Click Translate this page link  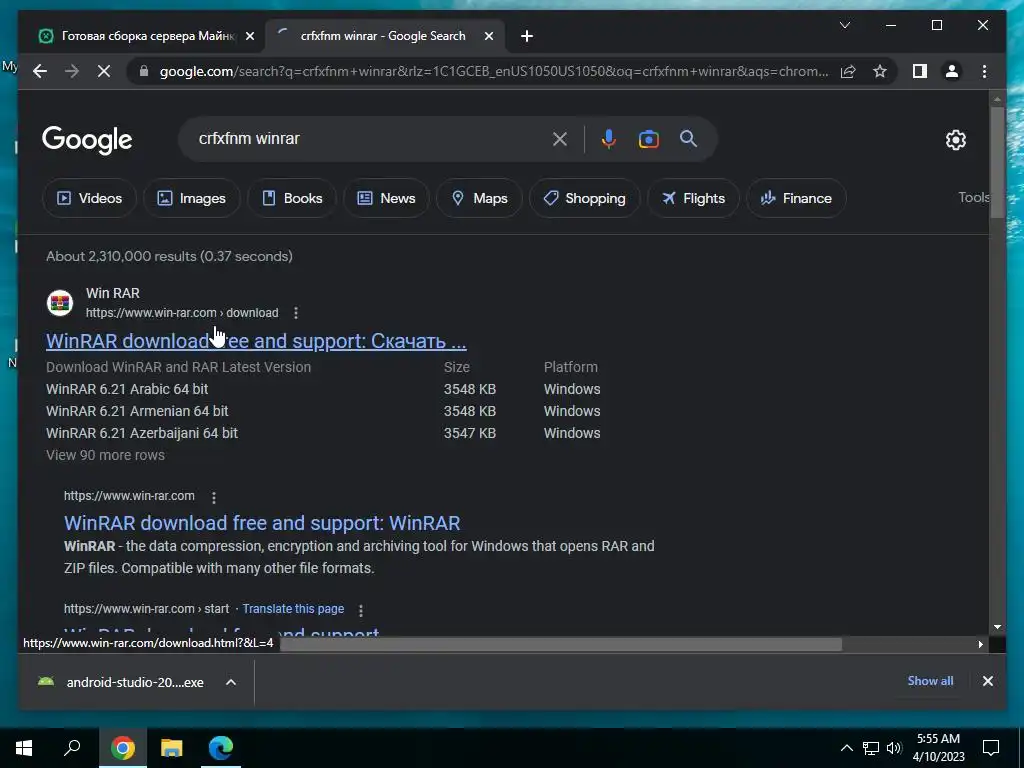(x=293, y=609)
